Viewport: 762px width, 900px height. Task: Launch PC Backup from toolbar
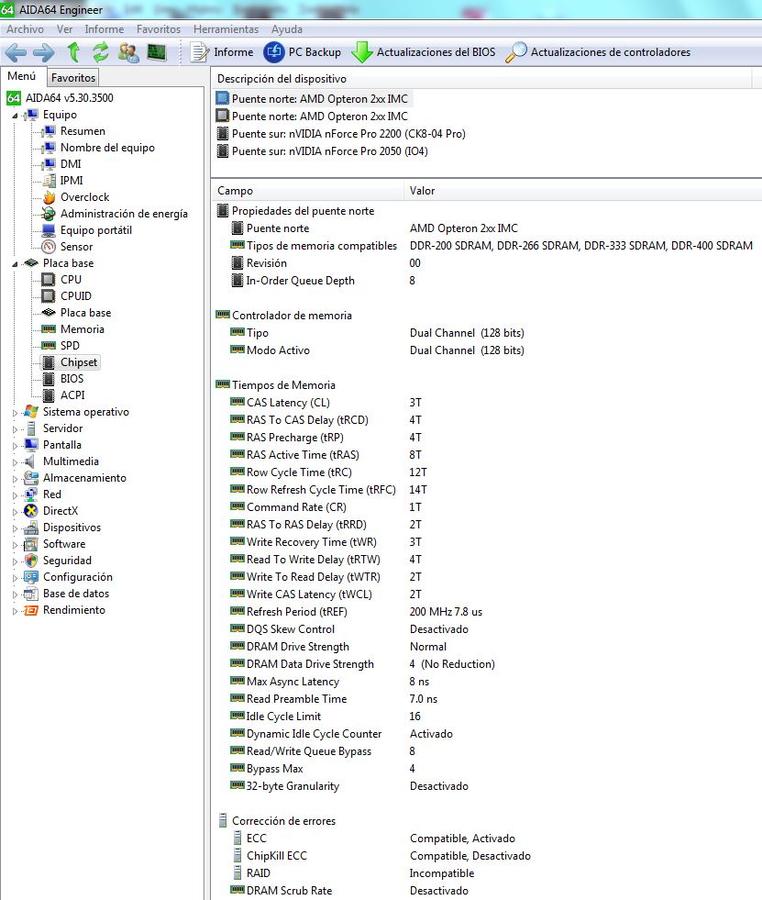(x=302, y=52)
